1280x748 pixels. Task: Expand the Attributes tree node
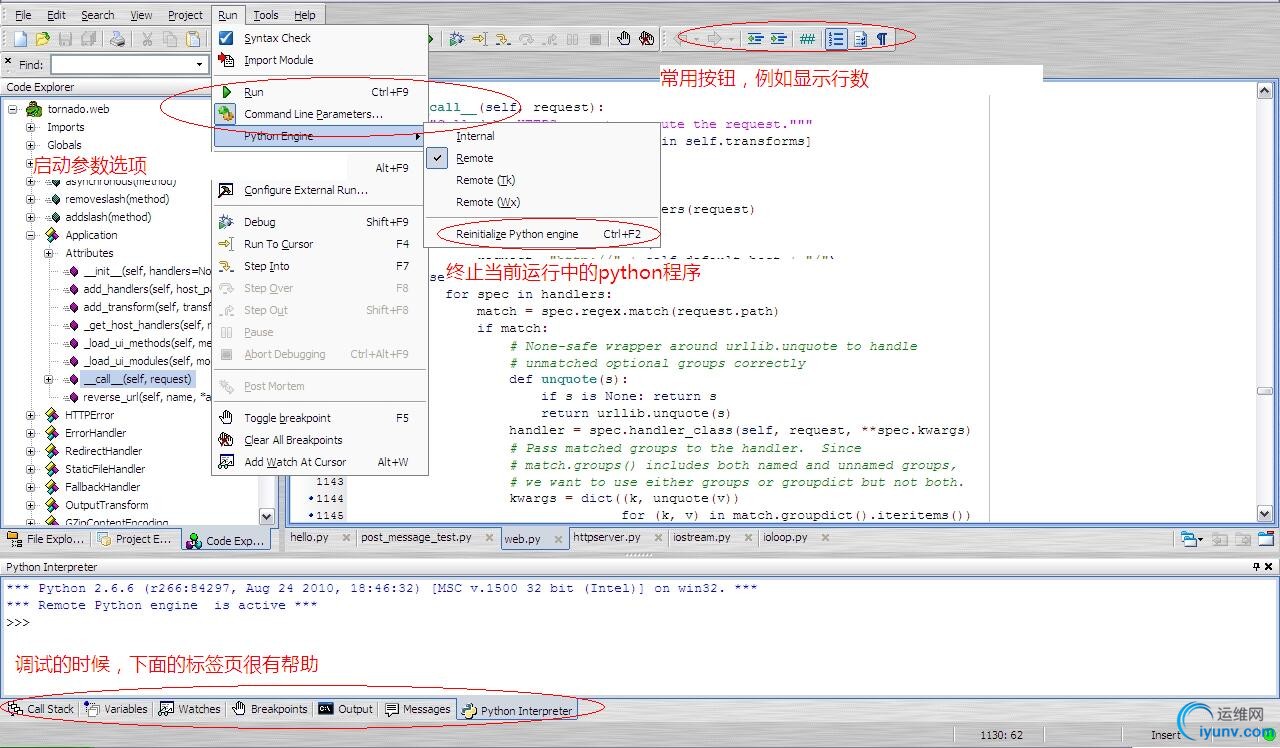[x=49, y=253]
